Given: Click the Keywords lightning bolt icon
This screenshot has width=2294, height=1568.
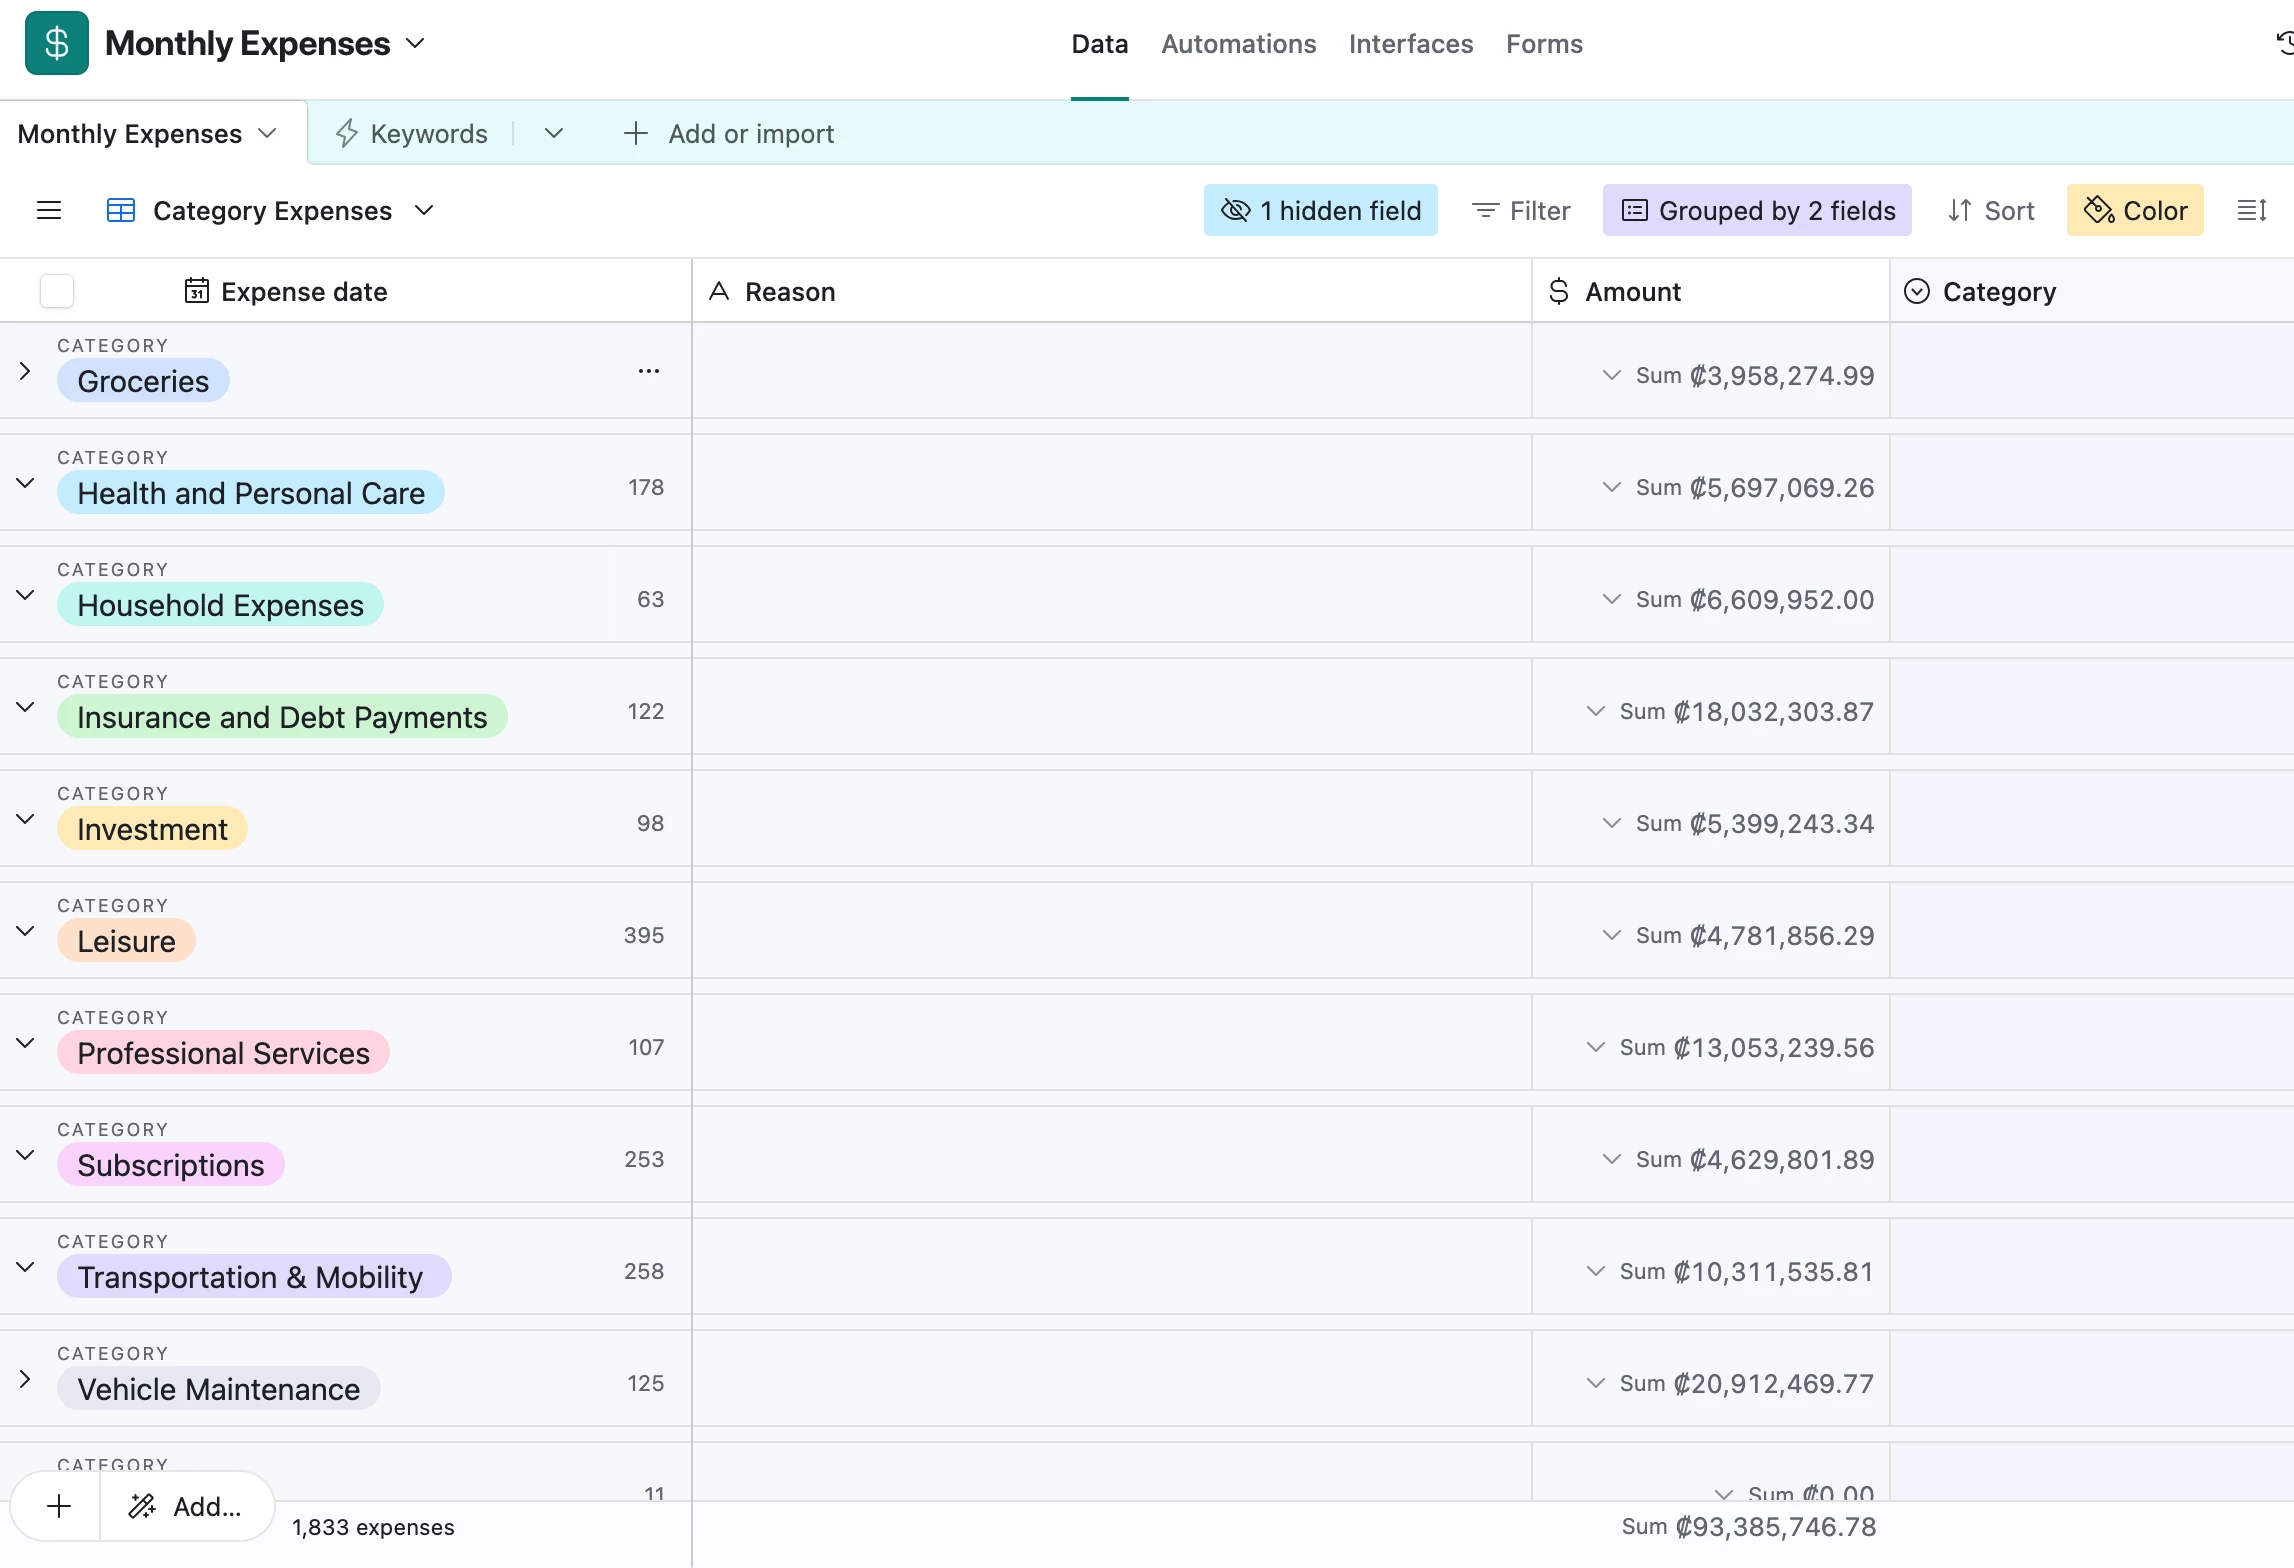Looking at the screenshot, I should point(346,133).
